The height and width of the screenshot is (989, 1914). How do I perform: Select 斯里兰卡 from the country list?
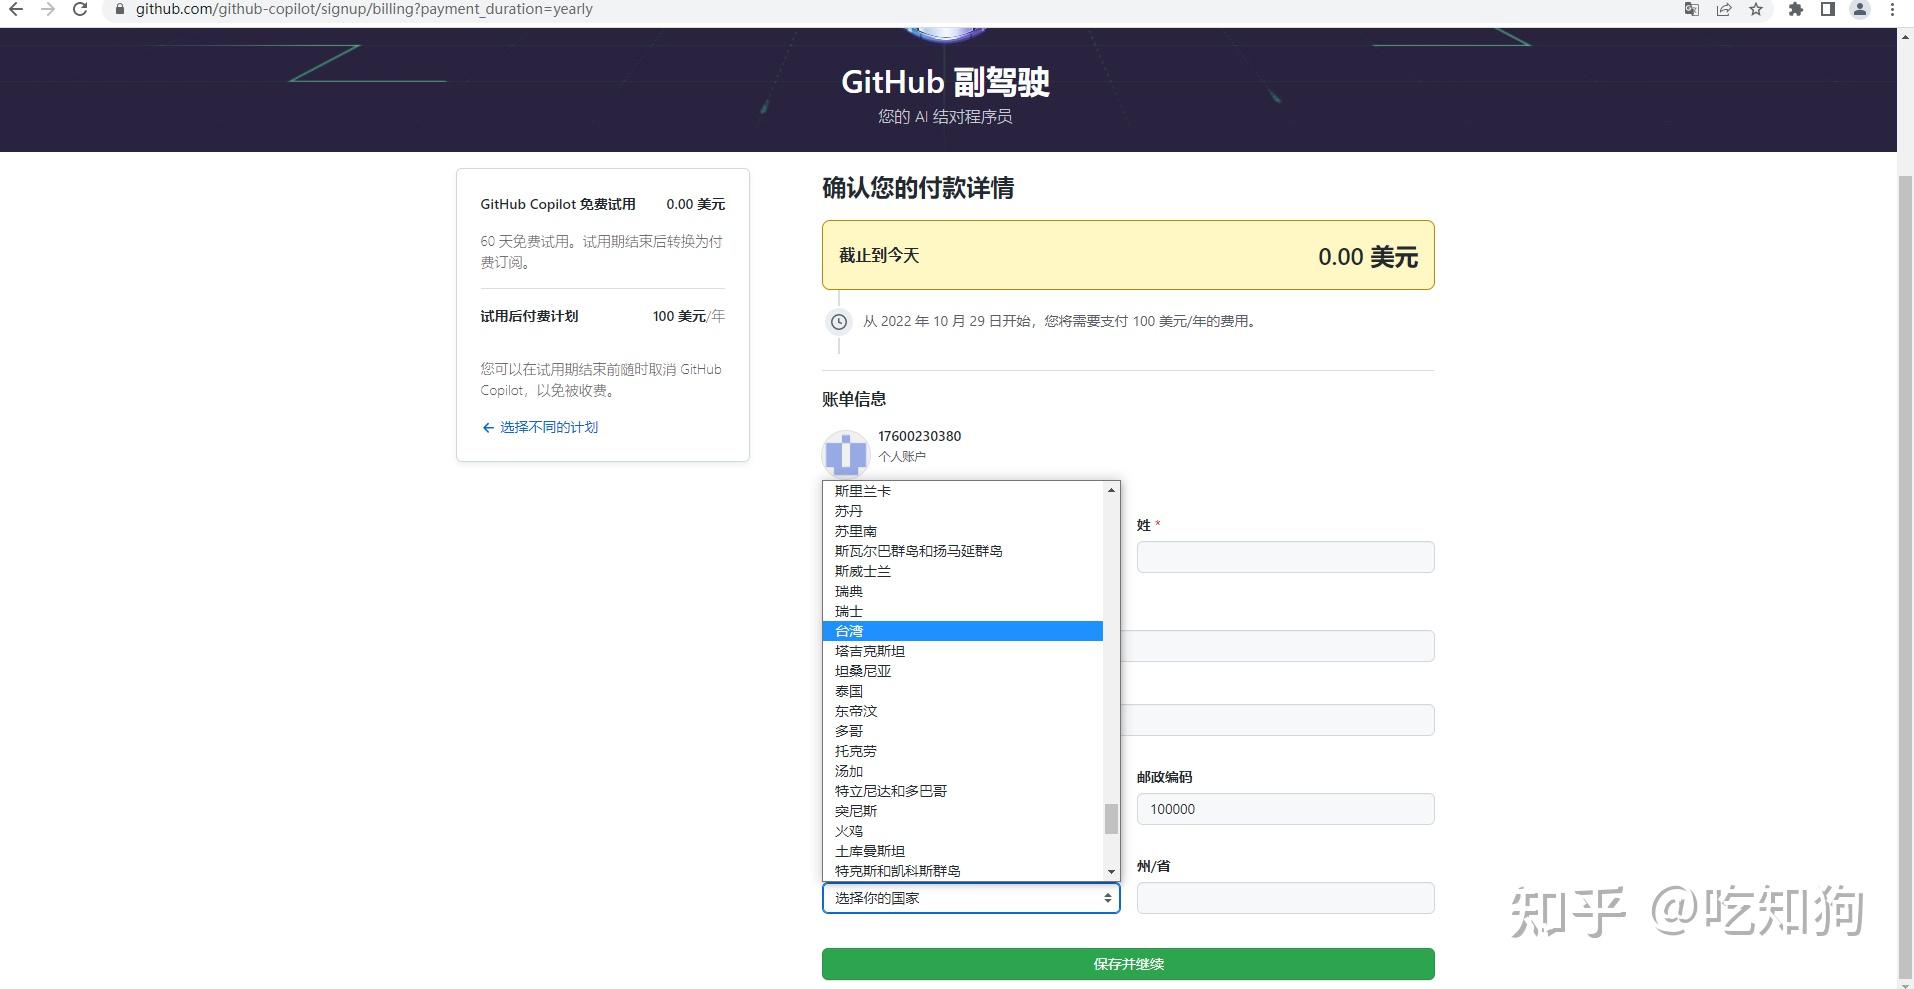click(963, 491)
